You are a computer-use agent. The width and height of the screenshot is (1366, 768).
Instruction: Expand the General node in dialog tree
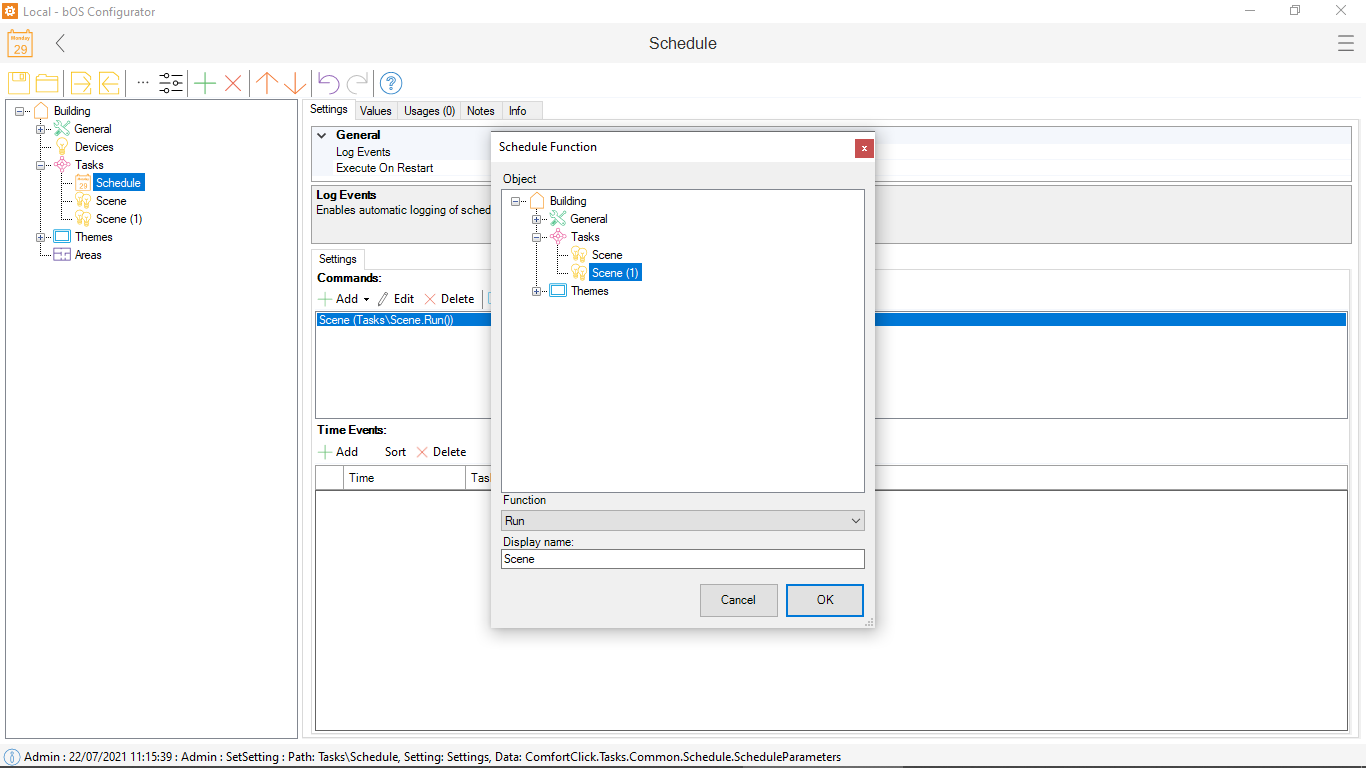[537, 219]
